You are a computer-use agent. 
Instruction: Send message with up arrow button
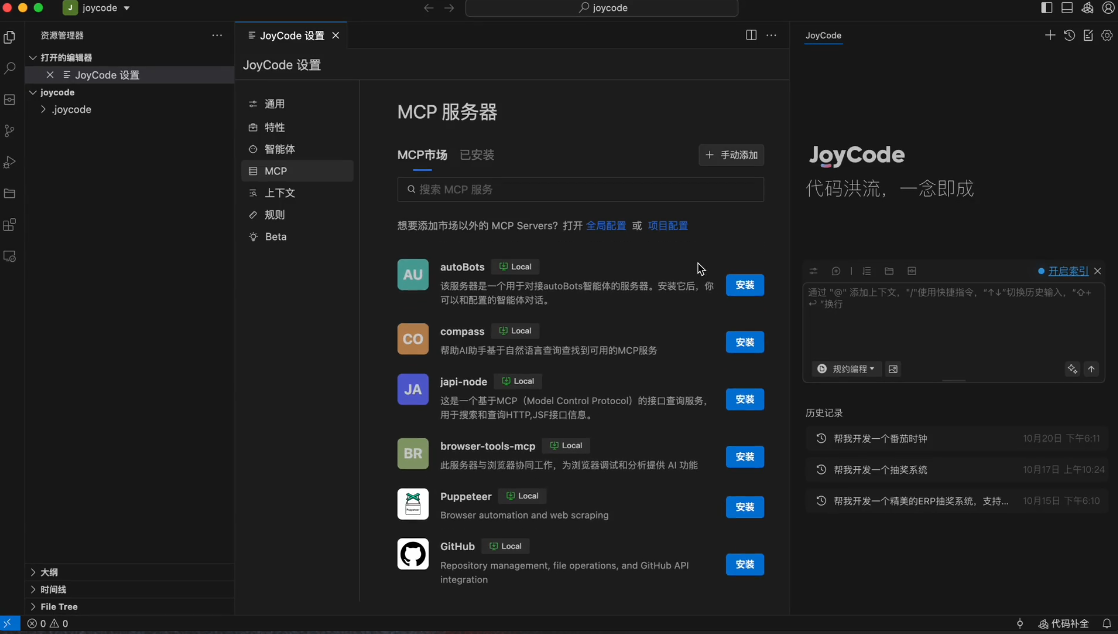point(1091,369)
